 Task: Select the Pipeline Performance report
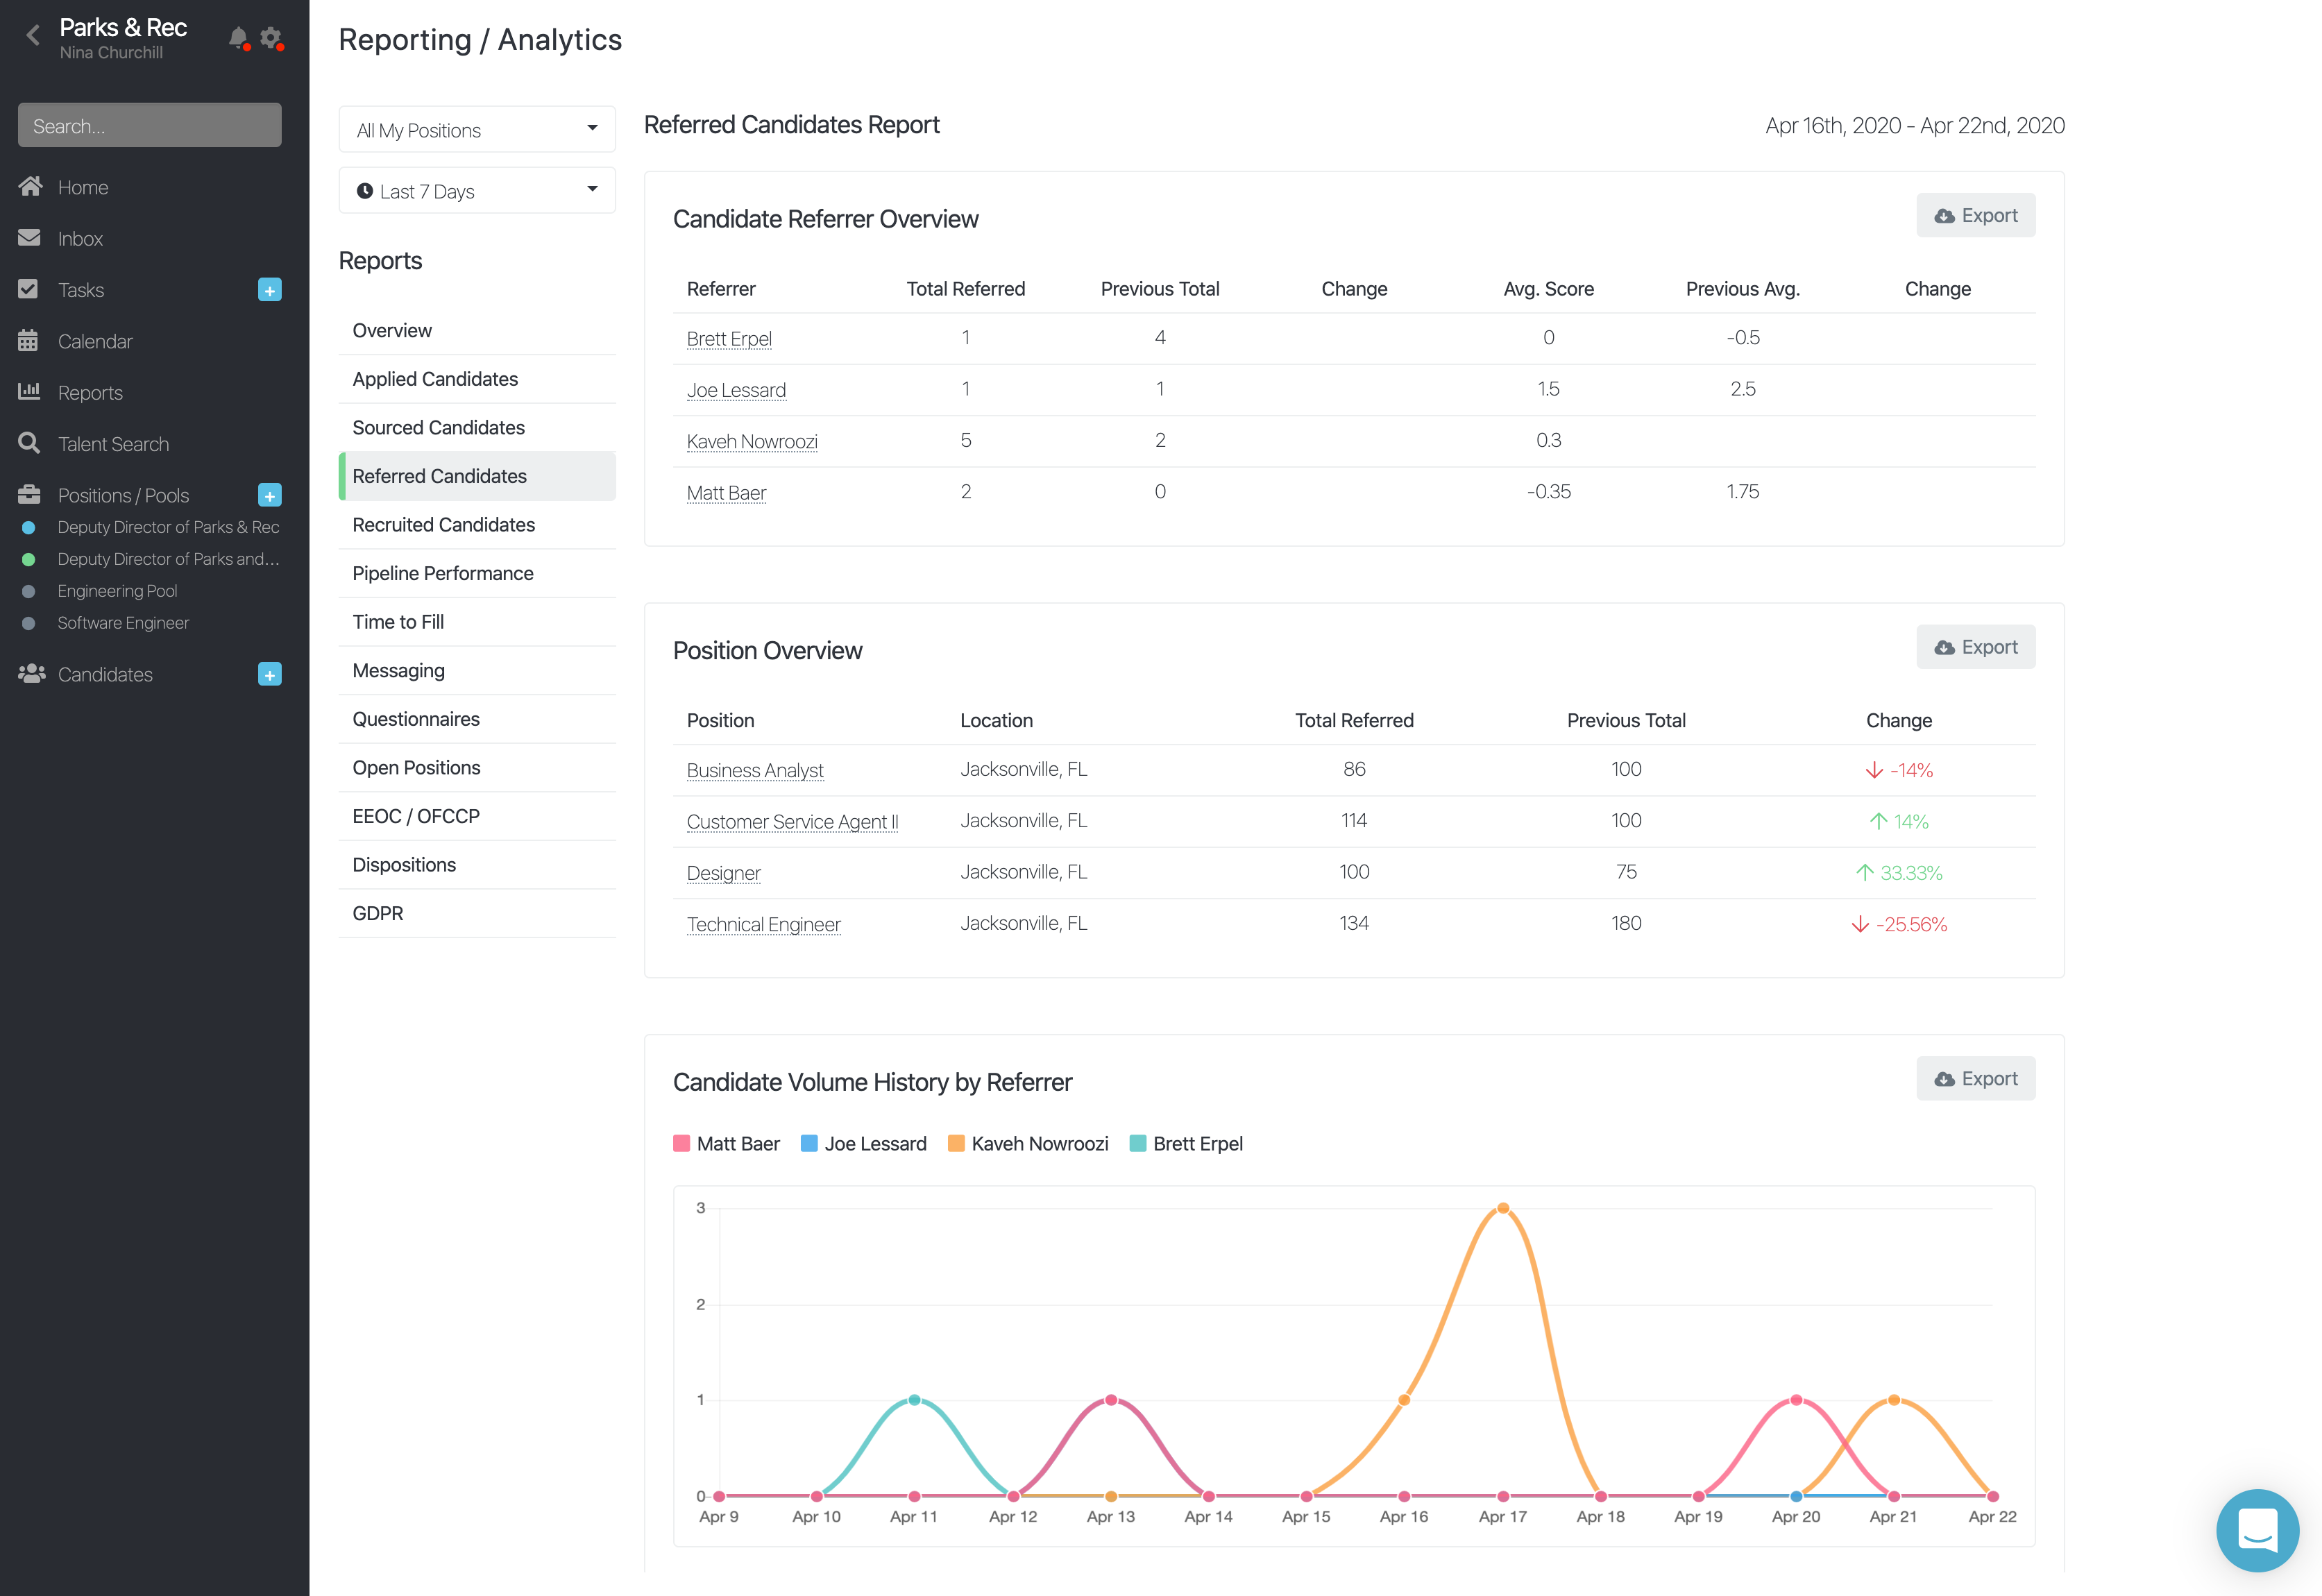coord(442,573)
